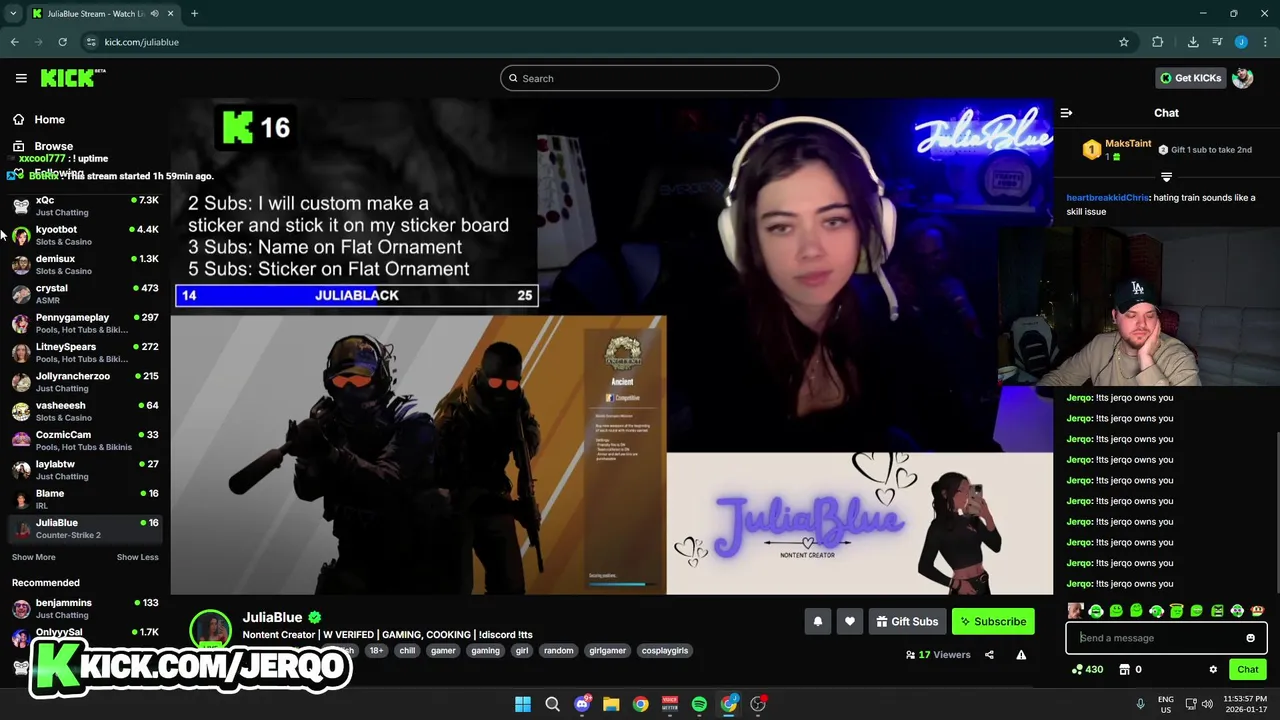Open benjammins recommended channel
Image resolution: width=1280 pixels, height=720 pixels.
tap(85, 608)
